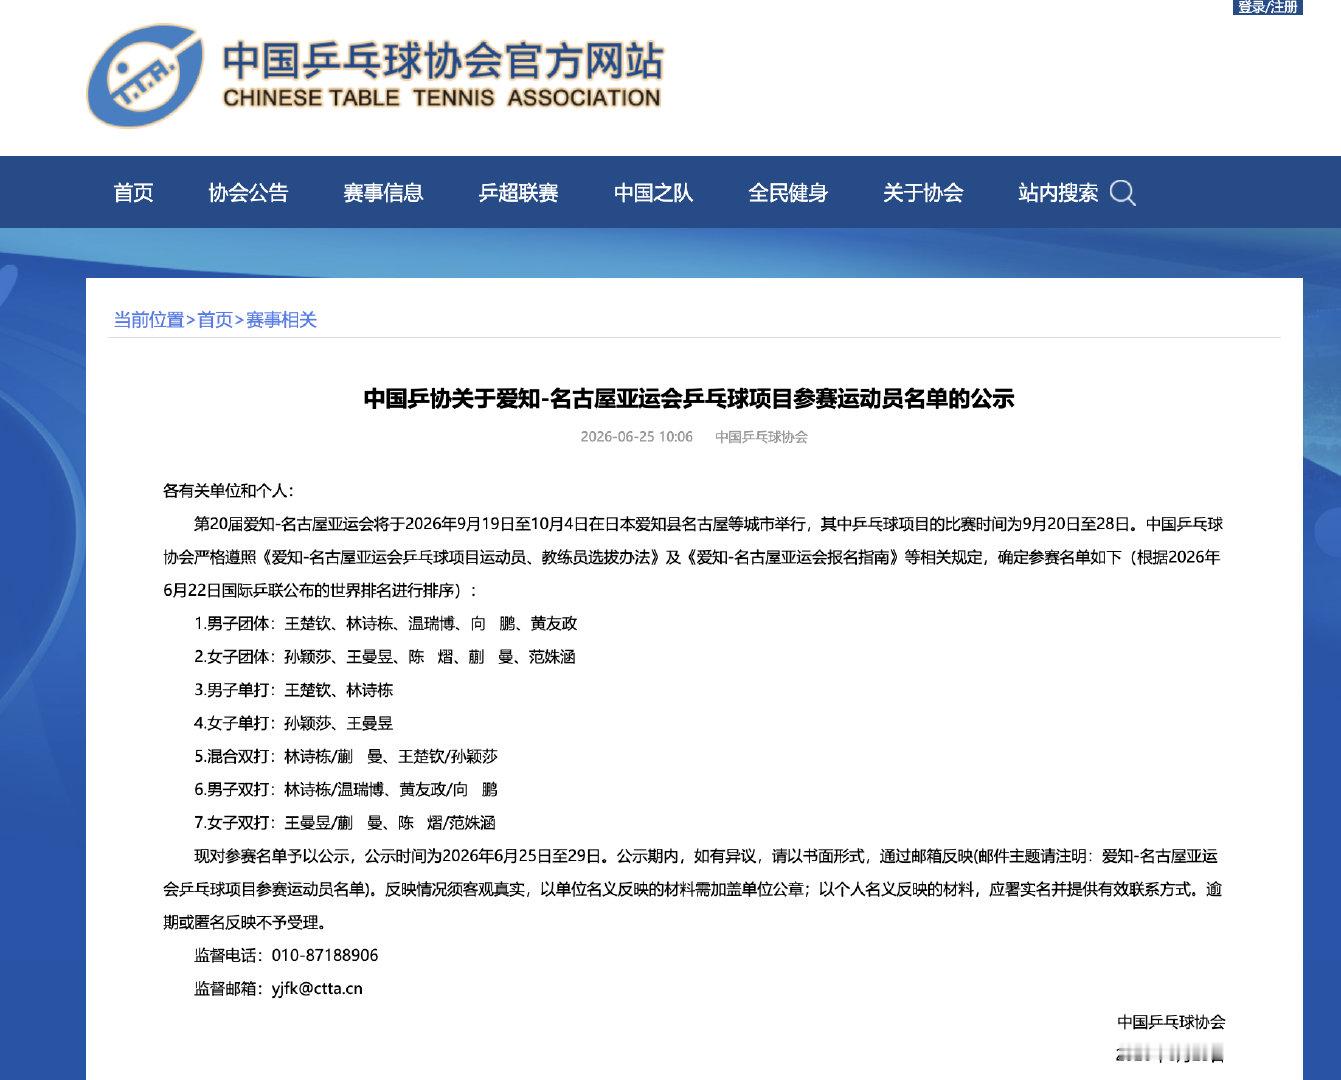Open the 全民健身 navigation item
Image resolution: width=1341 pixels, height=1080 pixels.
point(788,192)
